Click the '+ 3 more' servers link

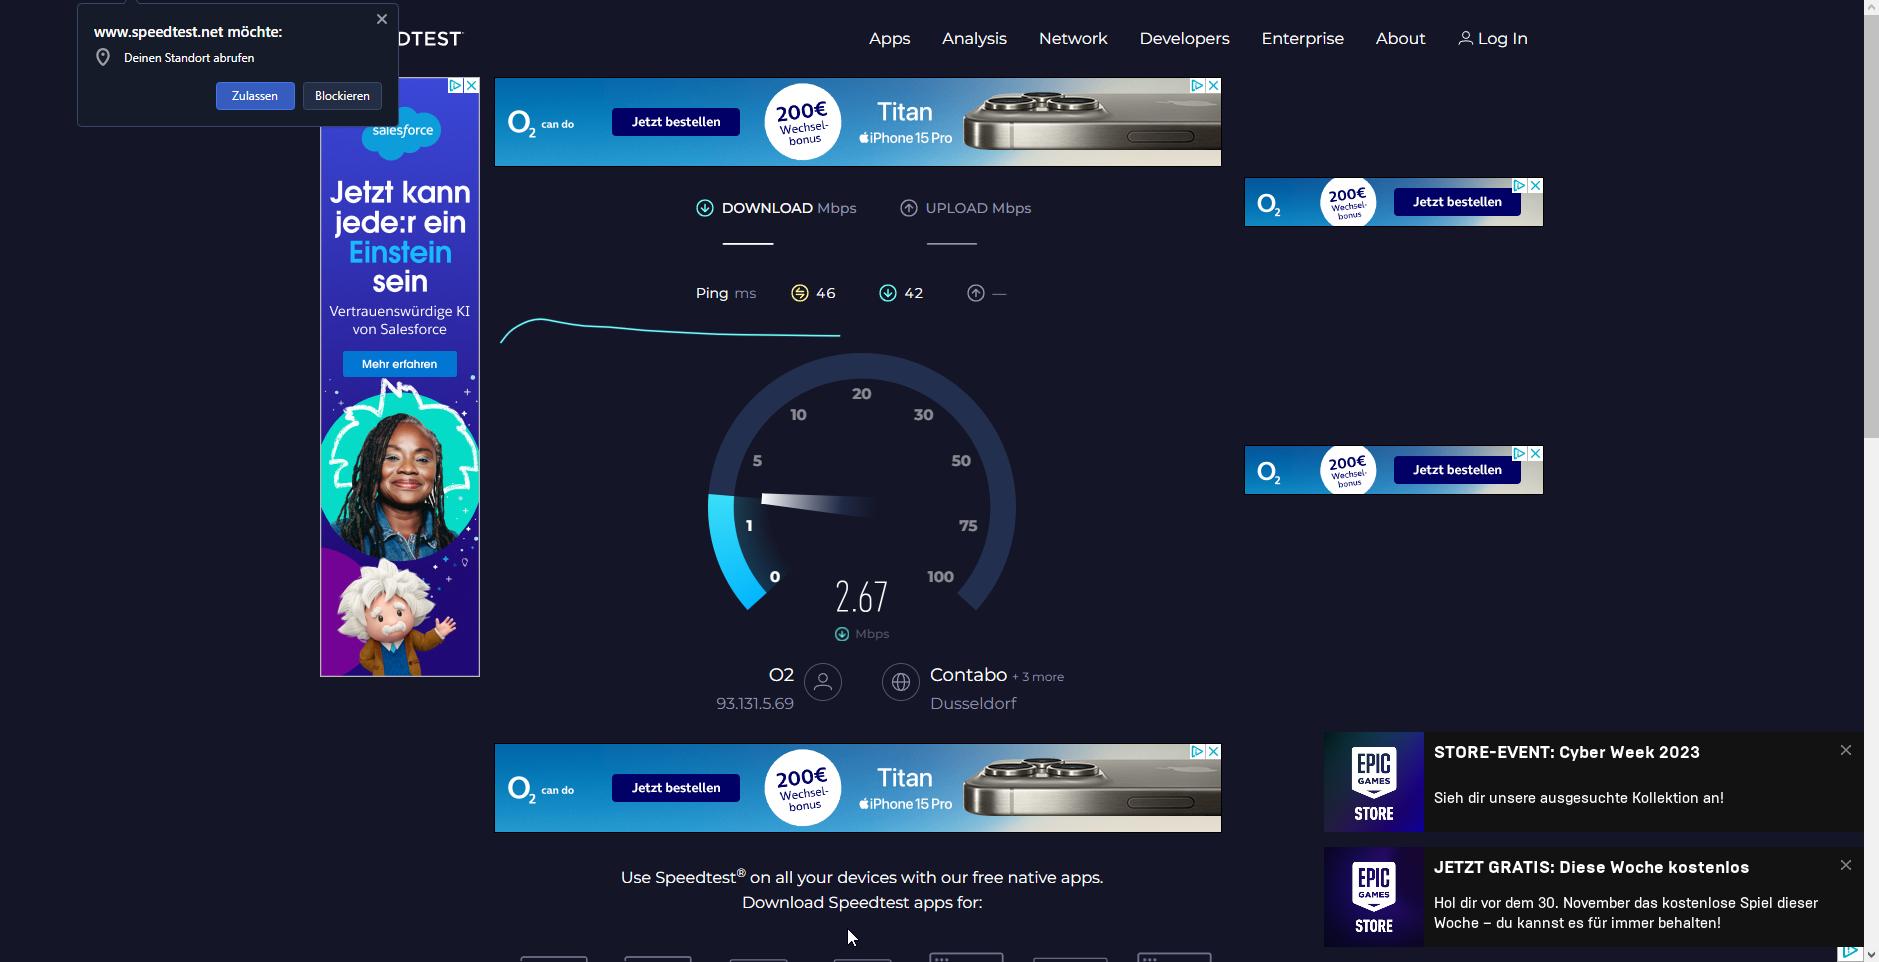(x=1038, y=677)
